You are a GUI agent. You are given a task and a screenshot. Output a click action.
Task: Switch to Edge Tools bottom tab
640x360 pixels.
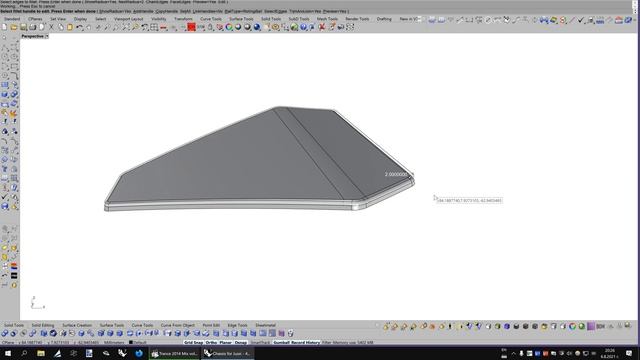pos(237,325)
